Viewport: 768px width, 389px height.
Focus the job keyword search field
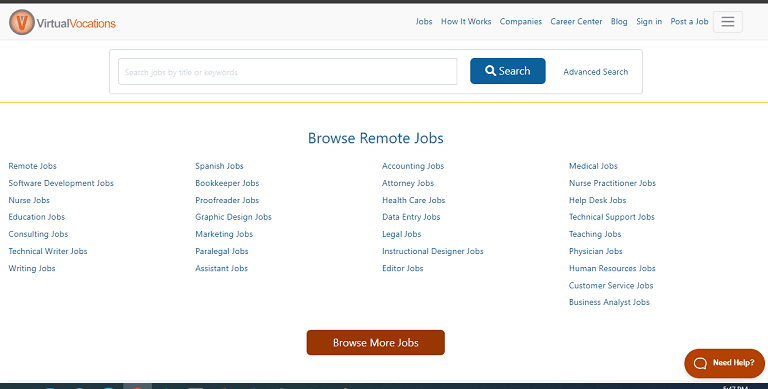tap(288, 72)
